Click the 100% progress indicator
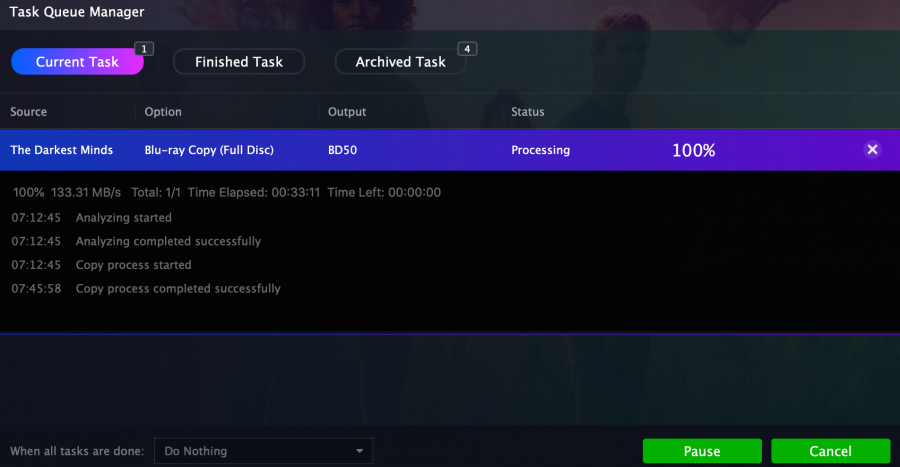 pyautogui.click(x=693, y=150)
